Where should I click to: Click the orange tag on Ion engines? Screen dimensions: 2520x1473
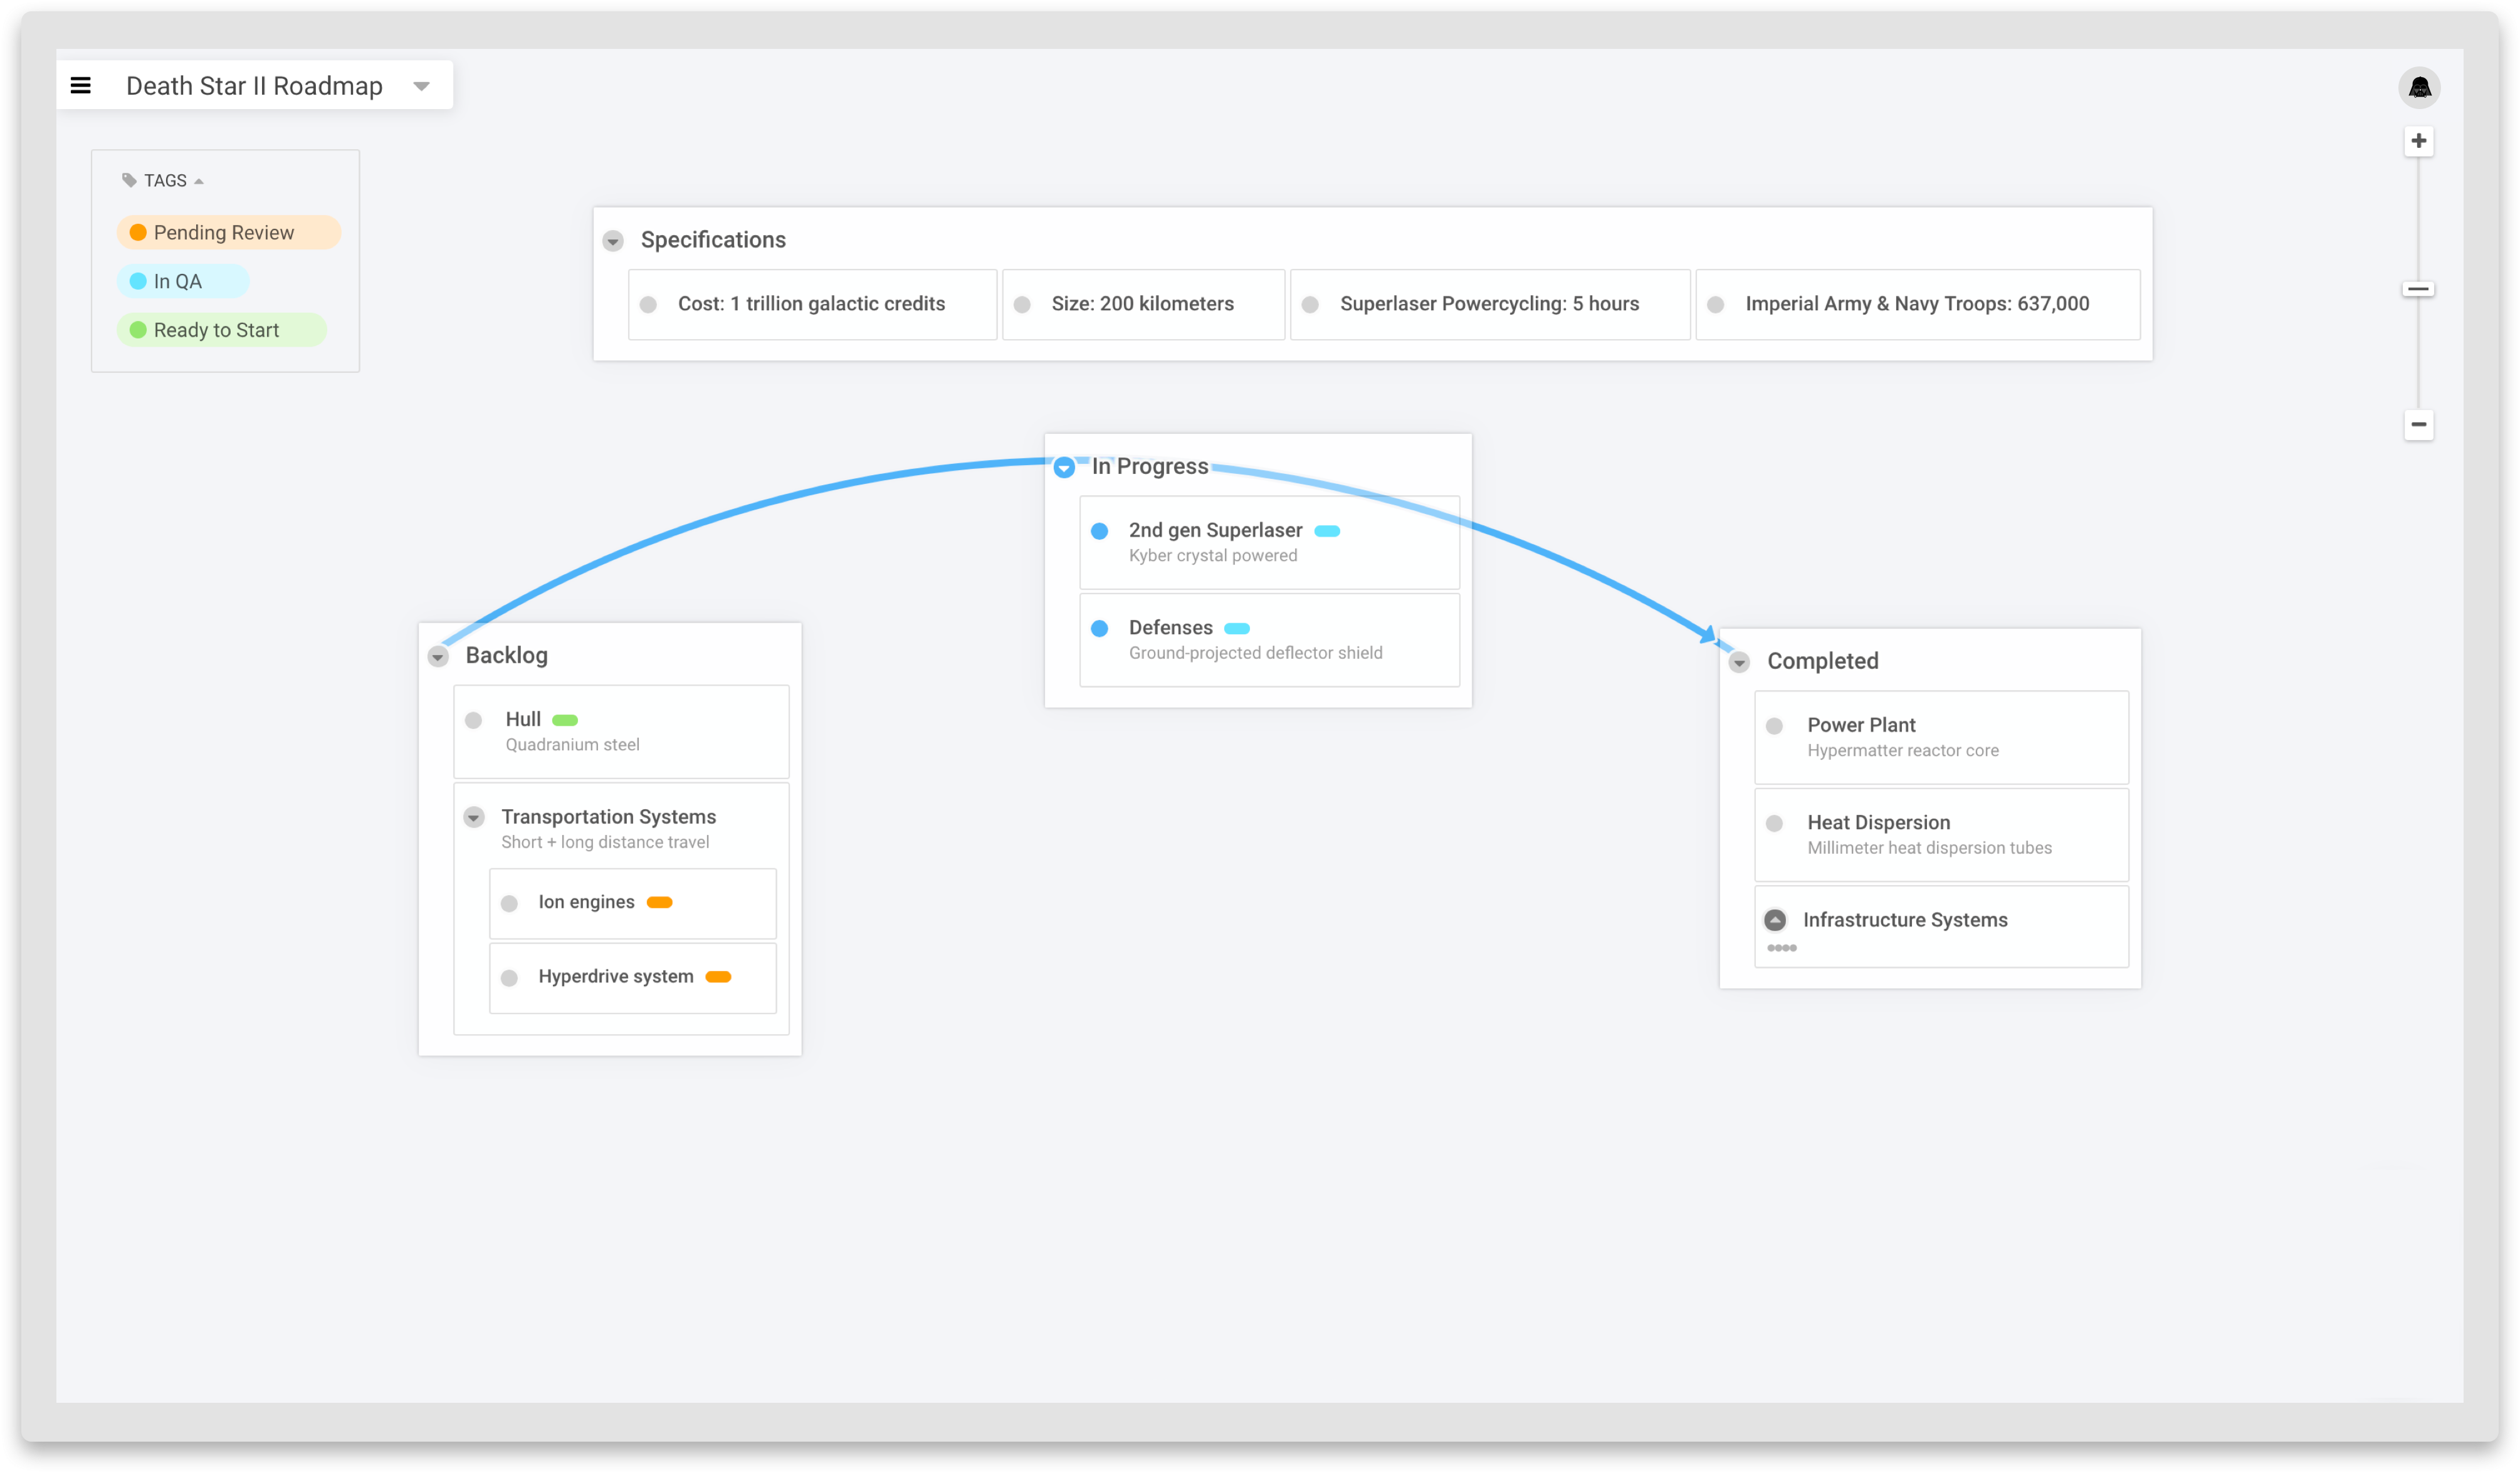(x=659, y=902)
